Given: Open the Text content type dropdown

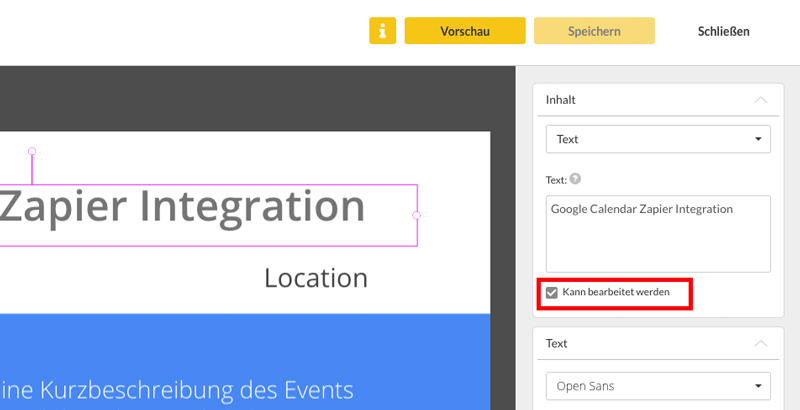Looking at the screenshot, I should point(658,139).
